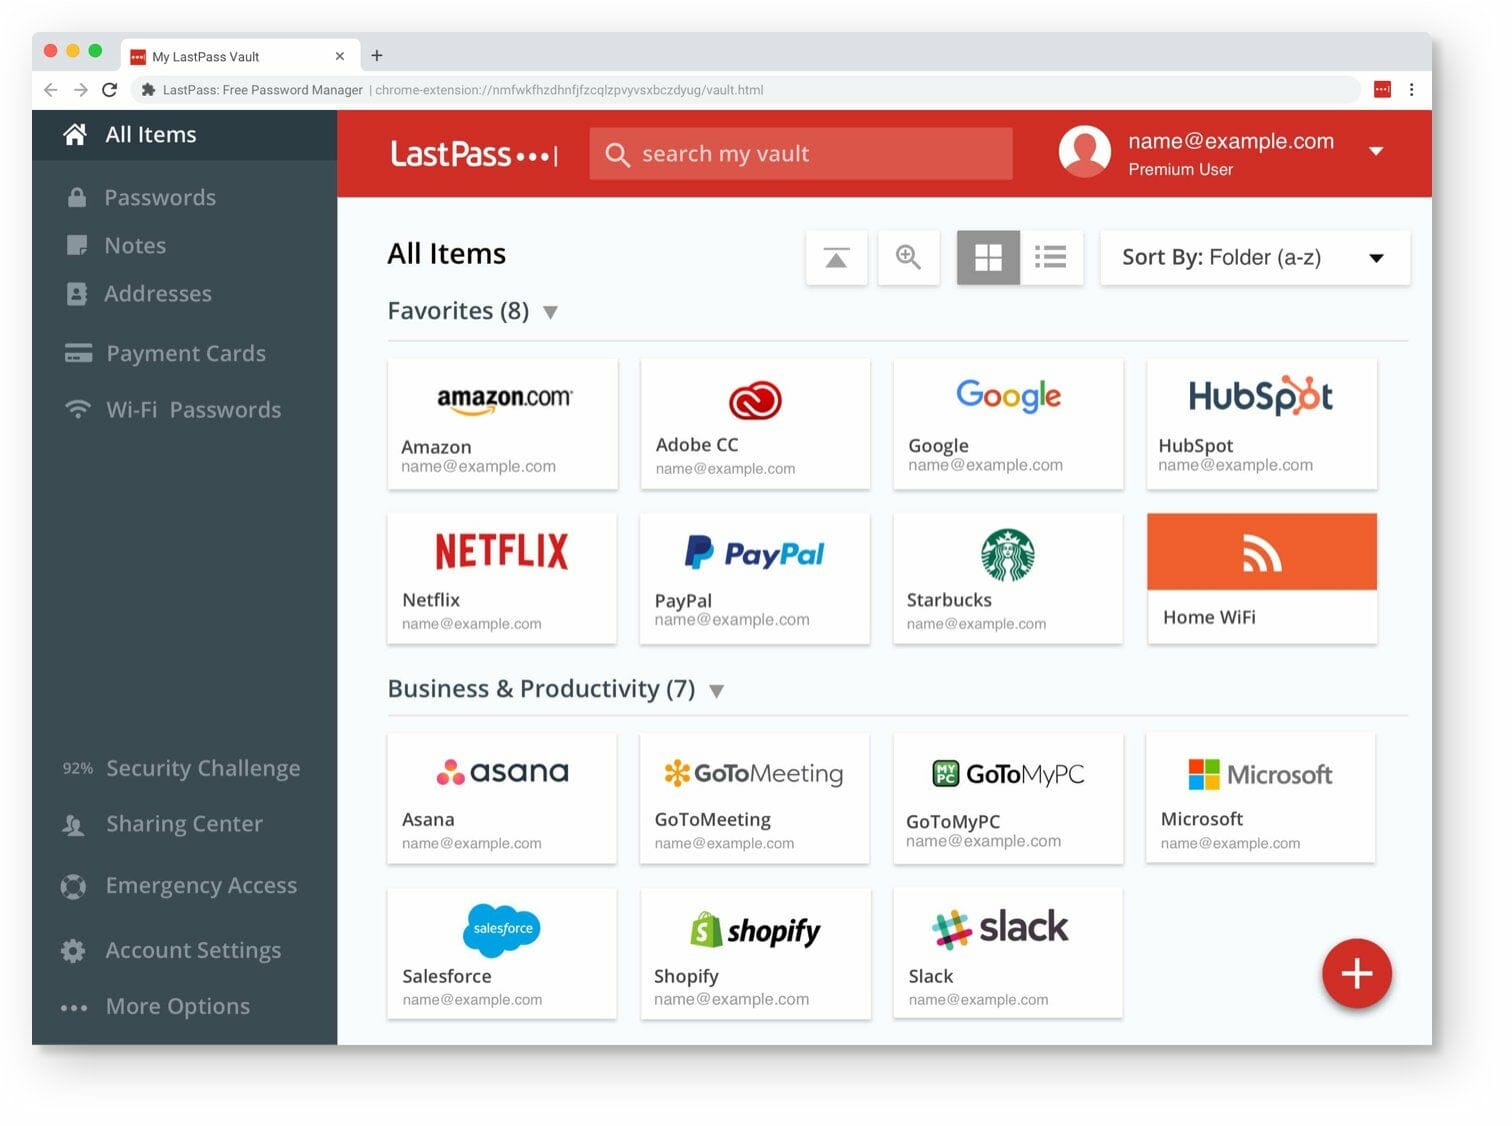Open the Salesforce vault item

coord(502,953)
